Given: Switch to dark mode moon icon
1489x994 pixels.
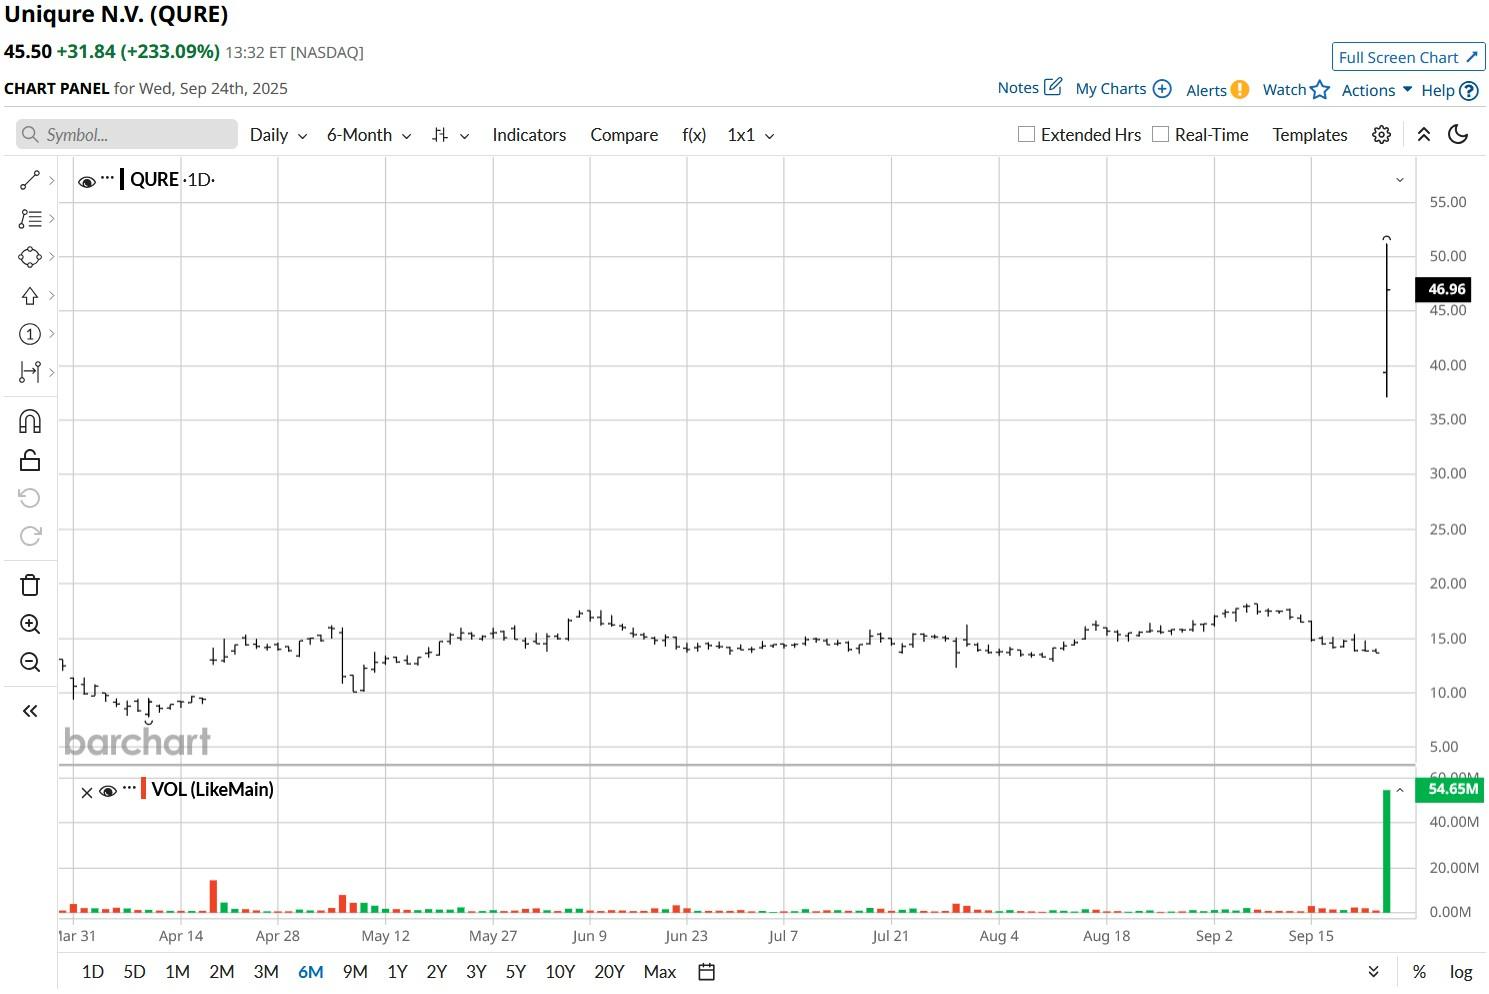Looking at the screenshot, I should pos(1458,135).
